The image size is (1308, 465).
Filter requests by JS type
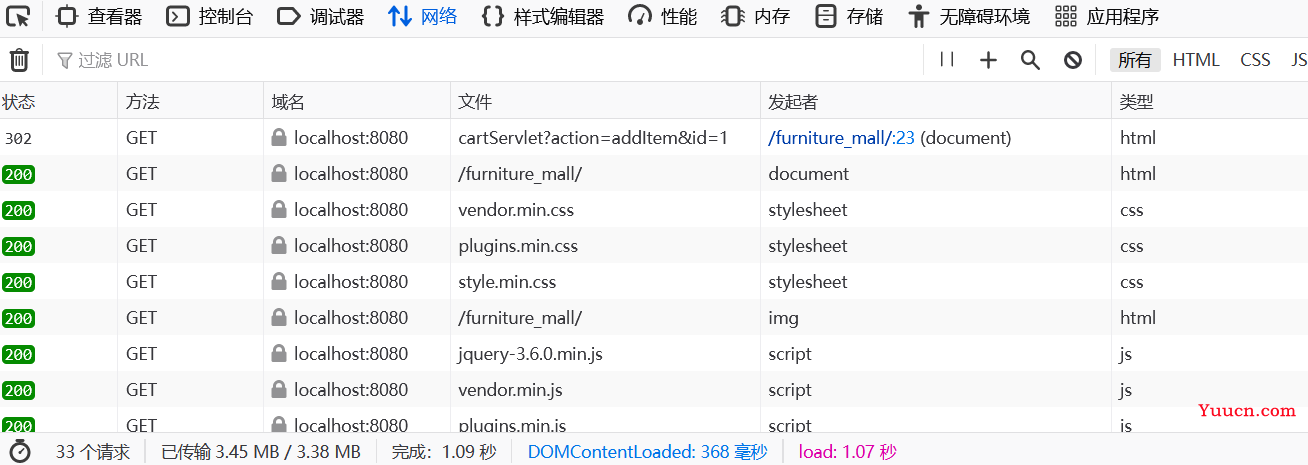pyautogui.click(x=1298, y=60)
